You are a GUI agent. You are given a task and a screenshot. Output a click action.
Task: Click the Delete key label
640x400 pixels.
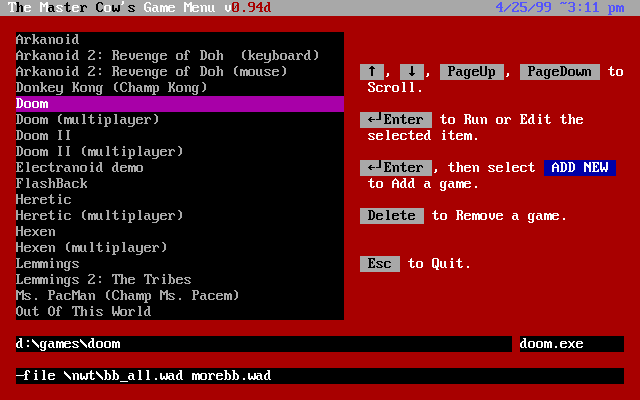[x=392, y=216]
